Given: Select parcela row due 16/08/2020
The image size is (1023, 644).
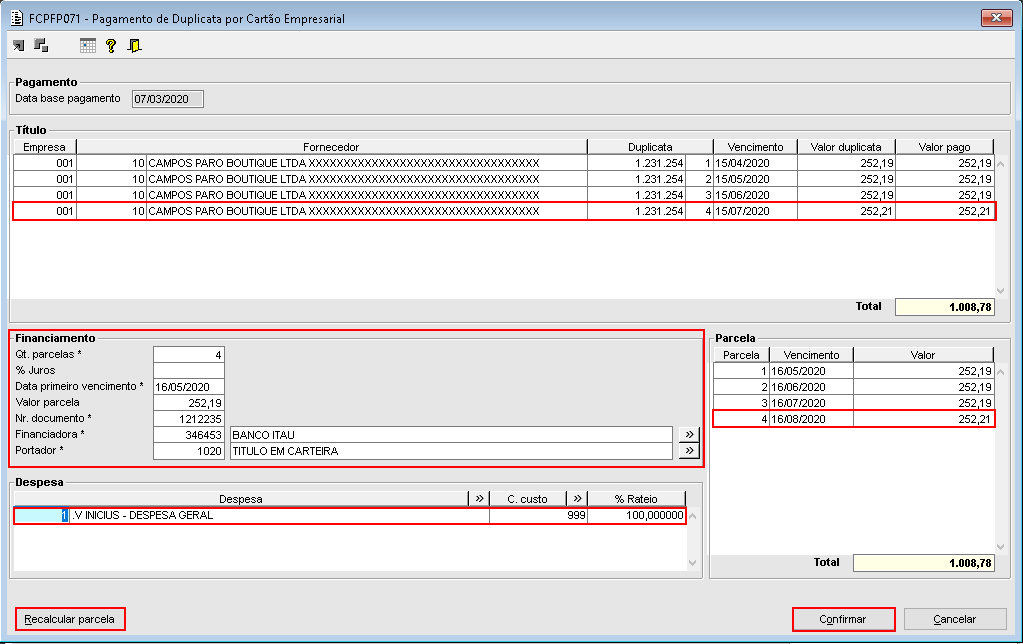Looking at the screenshot, I should [853, 419].
